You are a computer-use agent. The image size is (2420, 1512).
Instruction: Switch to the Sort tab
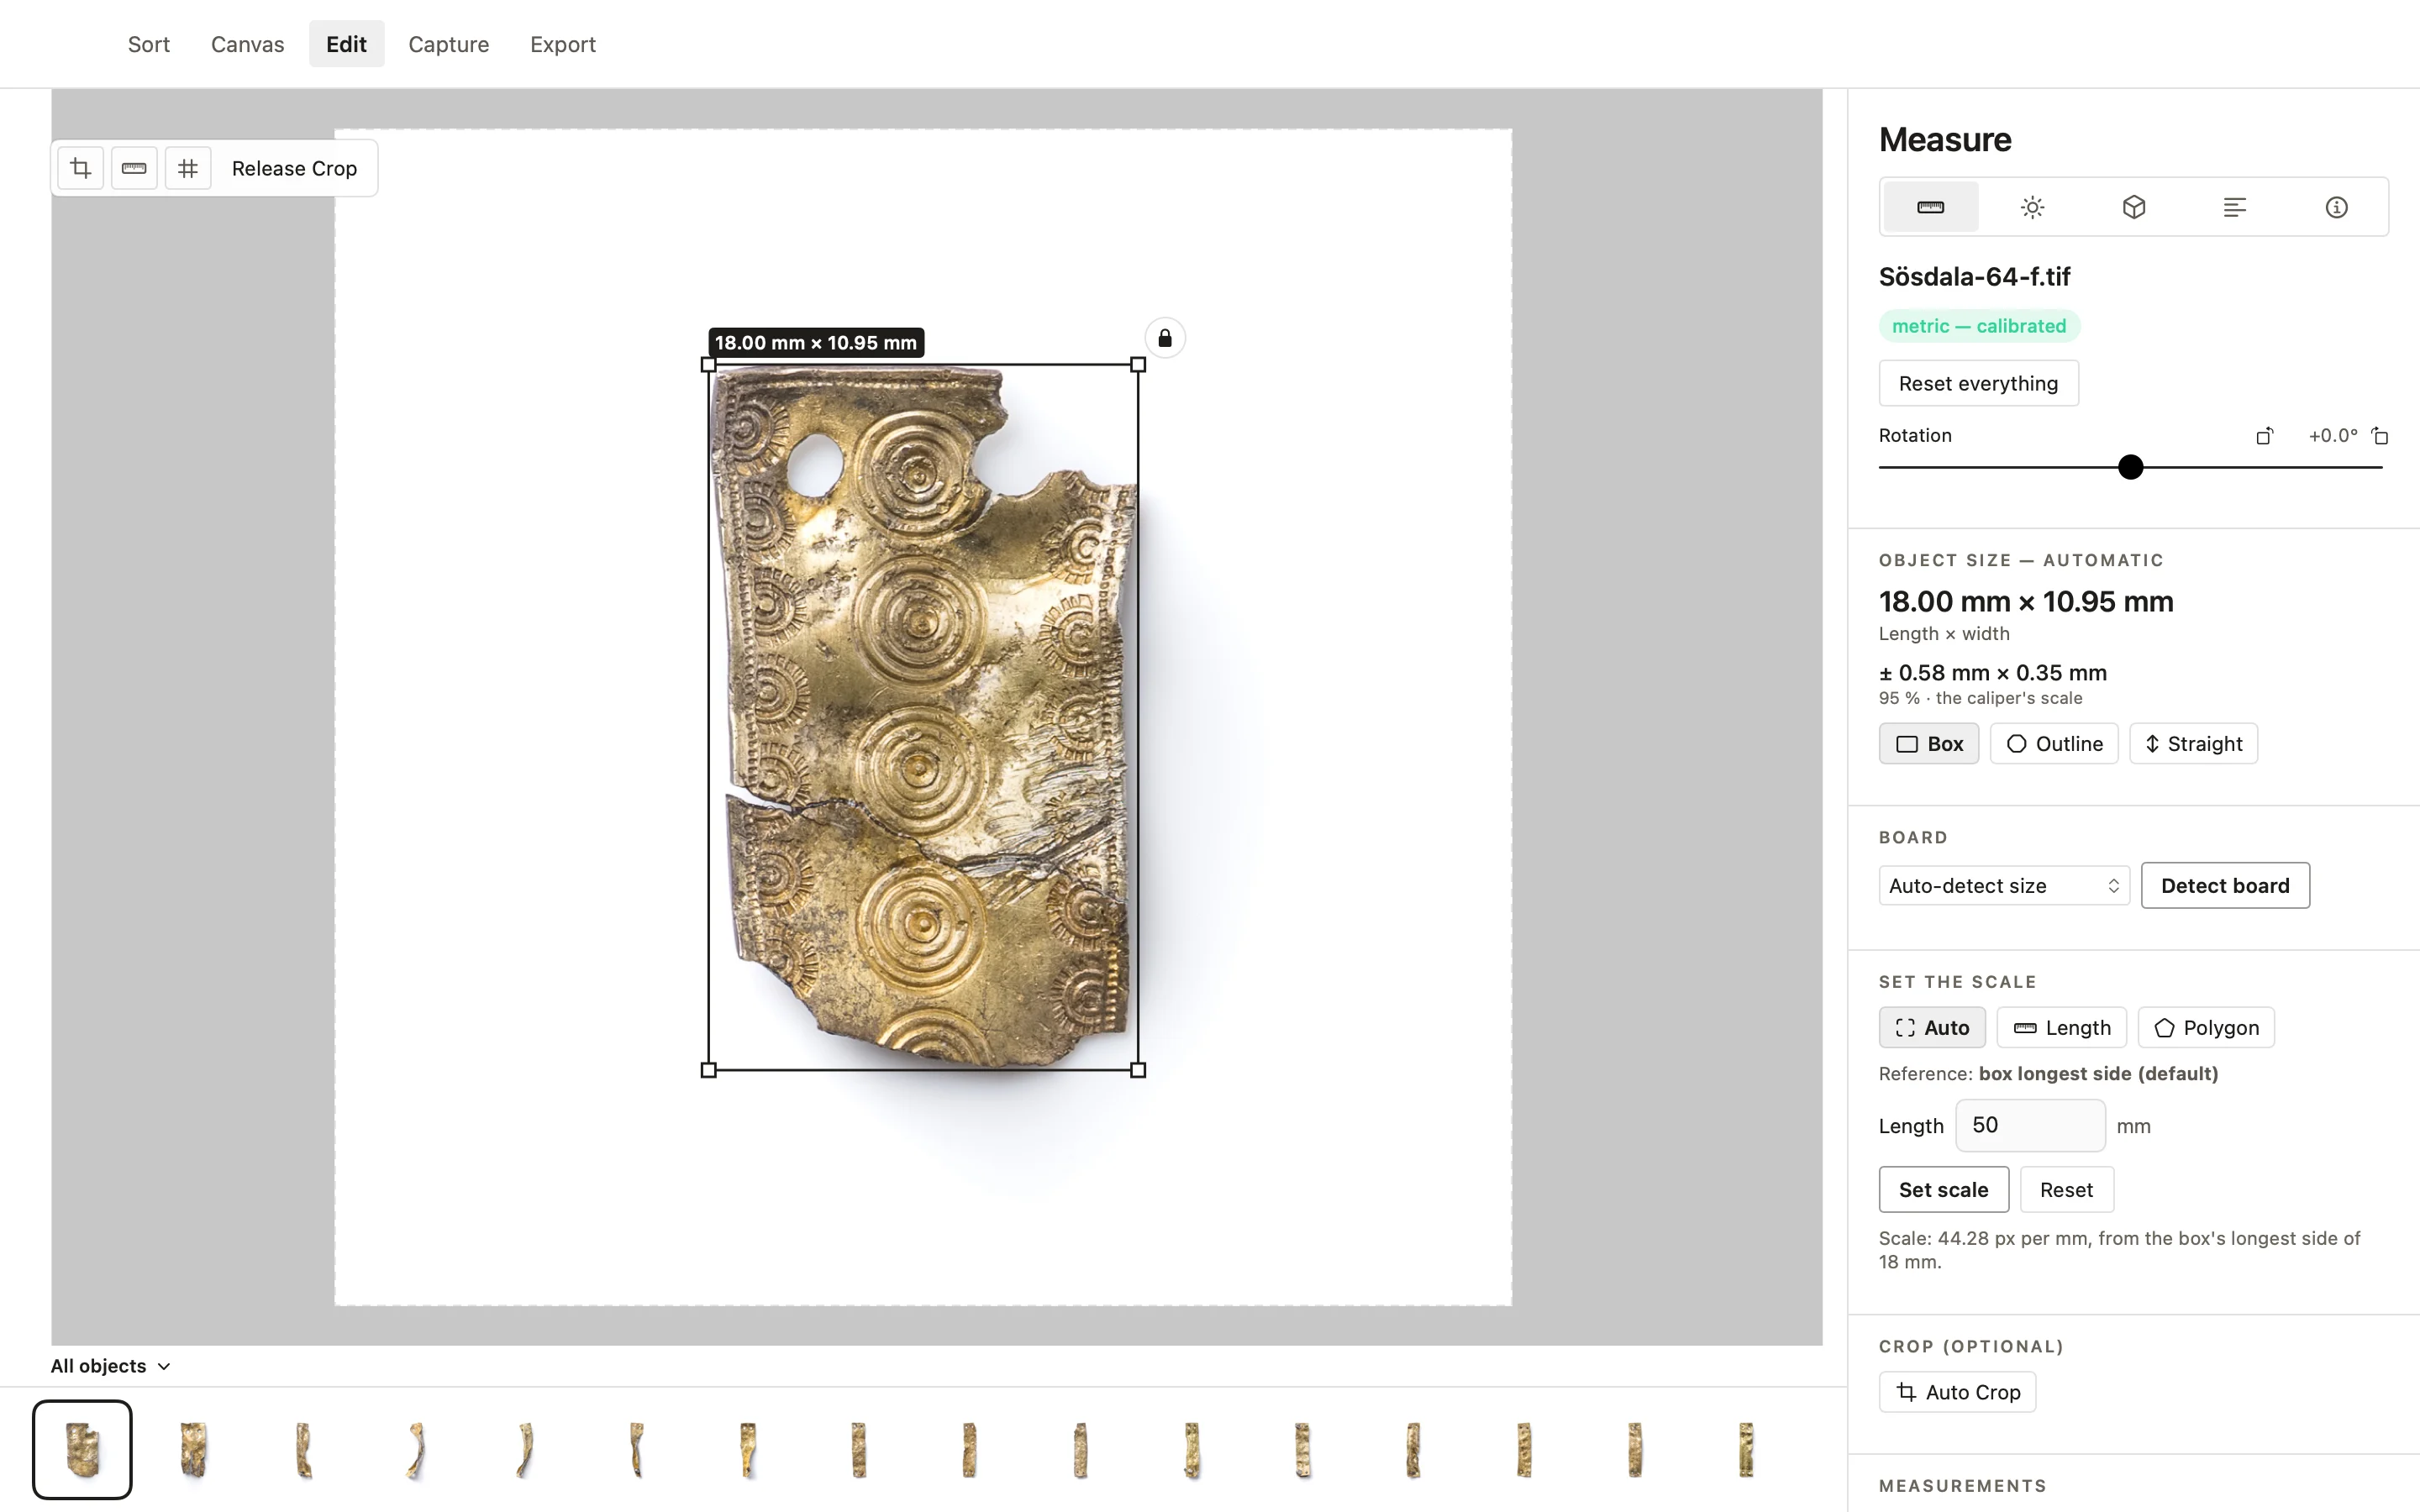point(148,44)
